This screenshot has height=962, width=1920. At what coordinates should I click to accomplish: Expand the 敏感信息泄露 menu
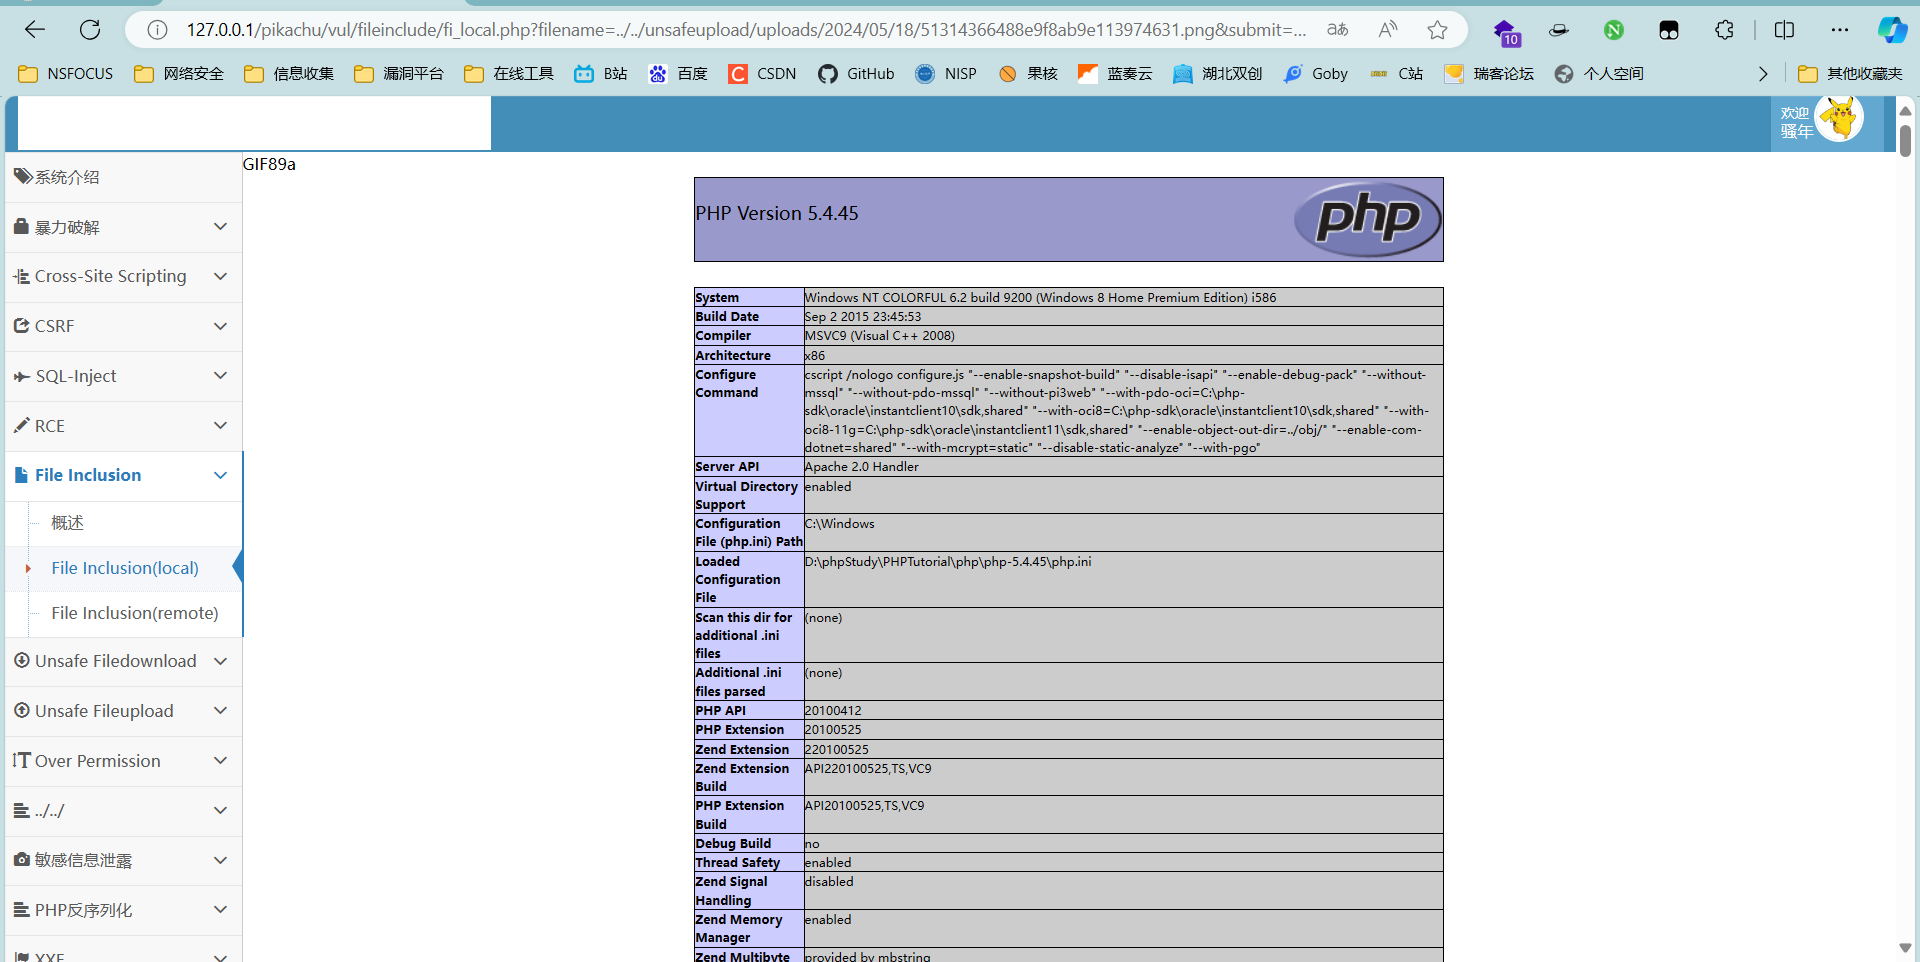click(124, 860)
